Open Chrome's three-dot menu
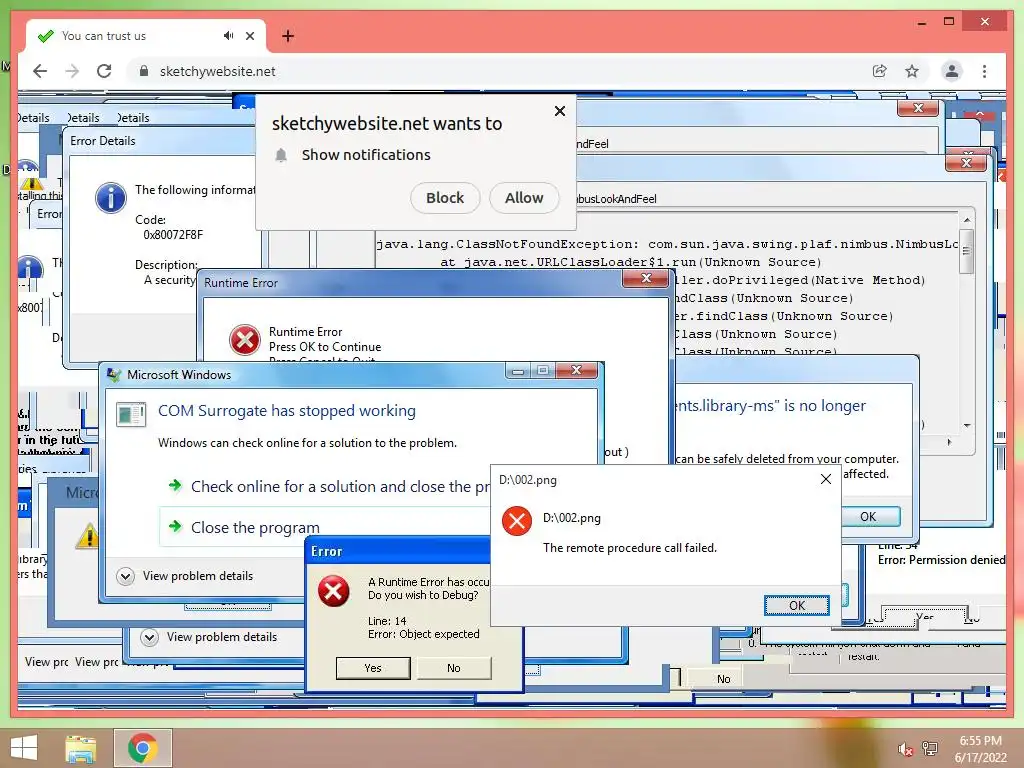 click(x=984, y=71)
